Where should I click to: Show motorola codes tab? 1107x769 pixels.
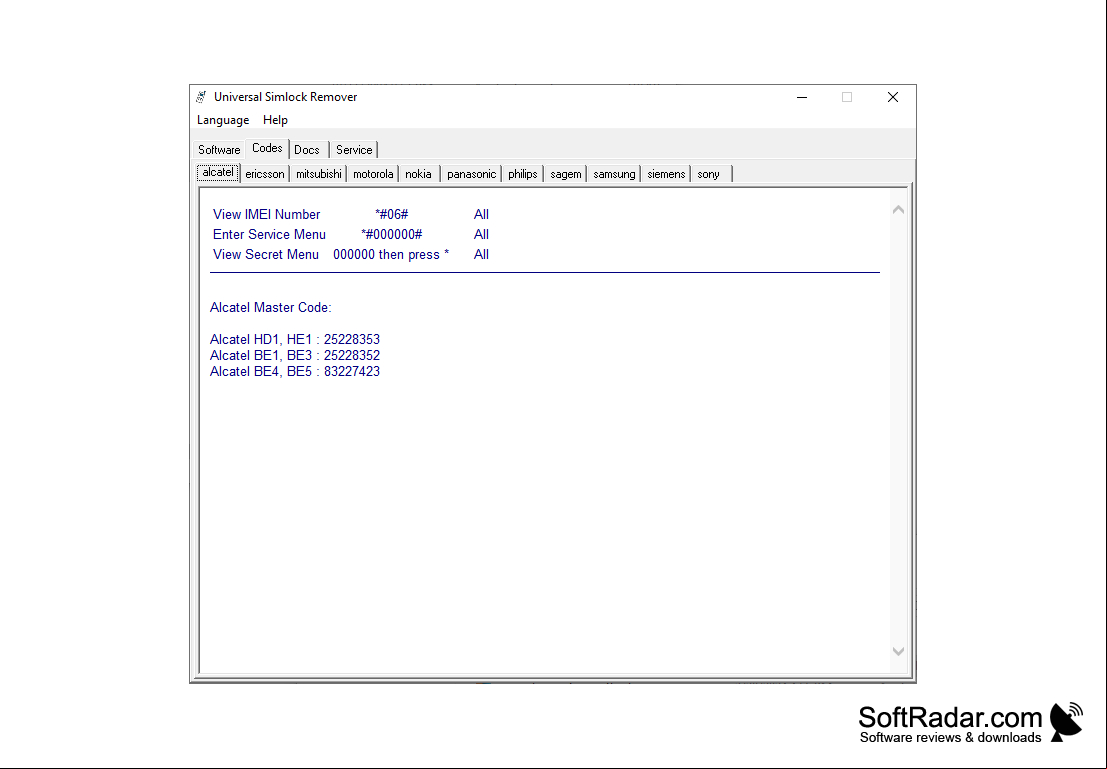pos(373,174)
